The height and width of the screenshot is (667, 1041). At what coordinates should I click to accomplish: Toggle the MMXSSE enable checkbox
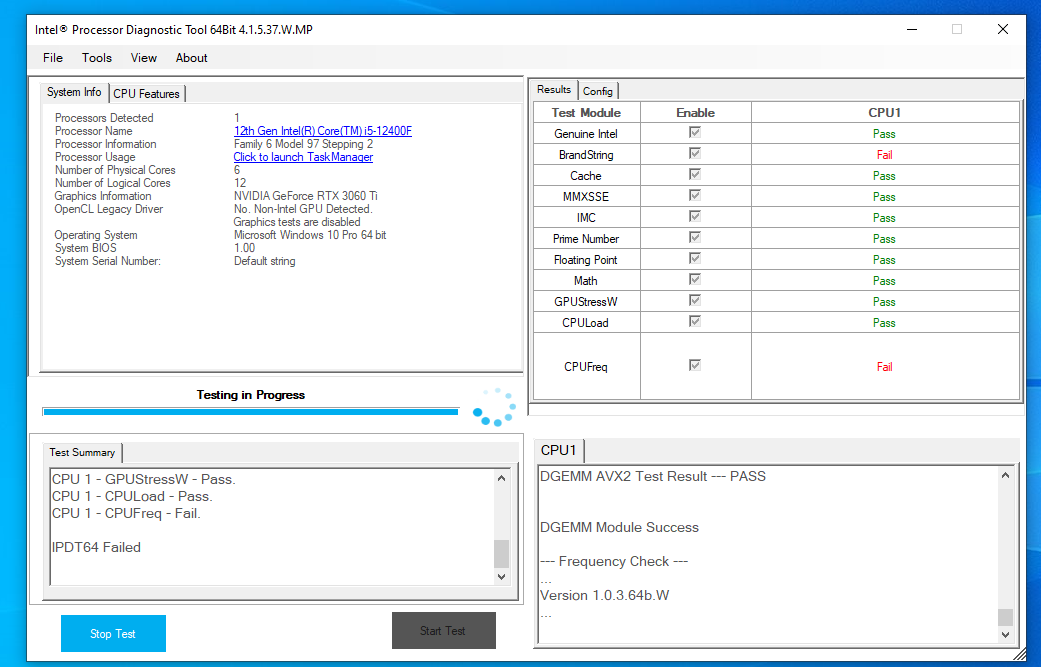point(695,196)
